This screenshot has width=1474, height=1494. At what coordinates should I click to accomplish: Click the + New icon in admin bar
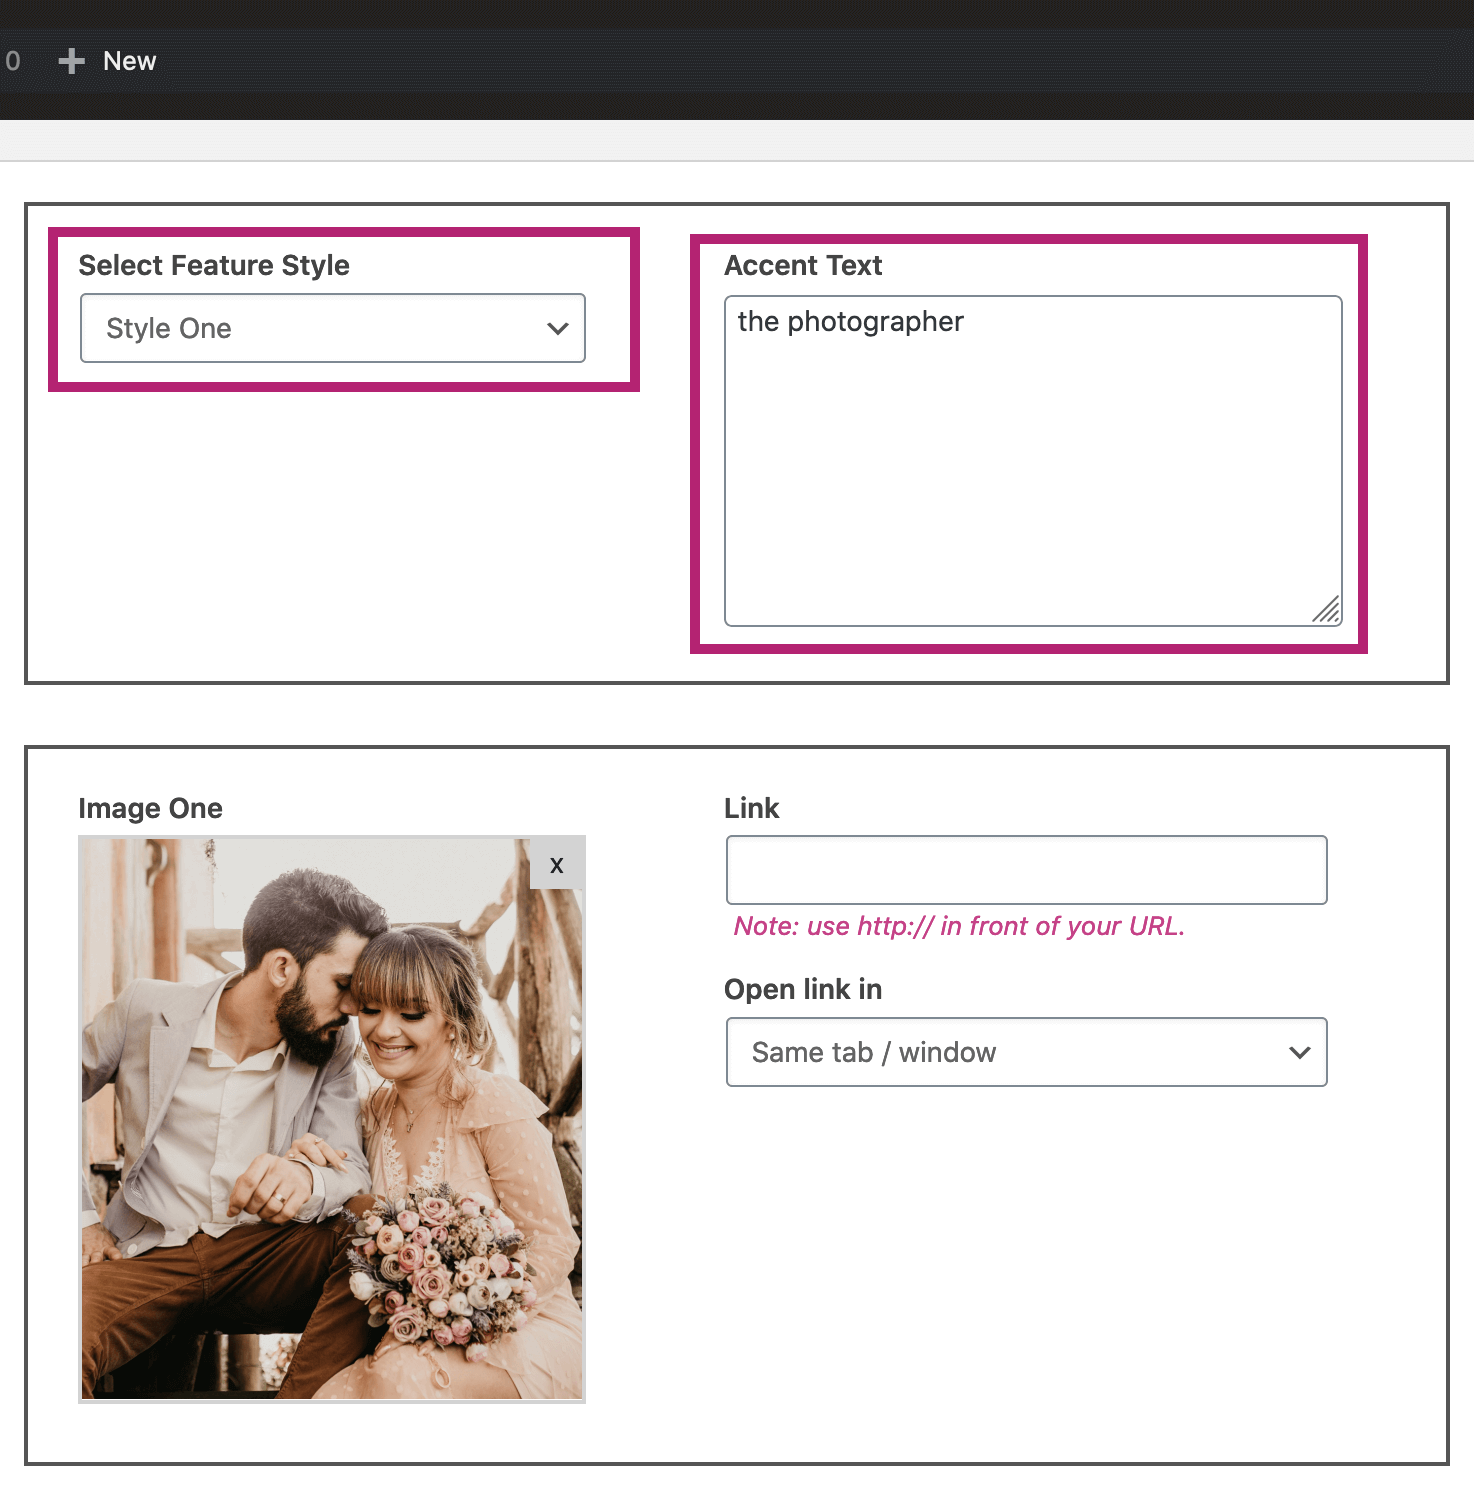point(71,61)
